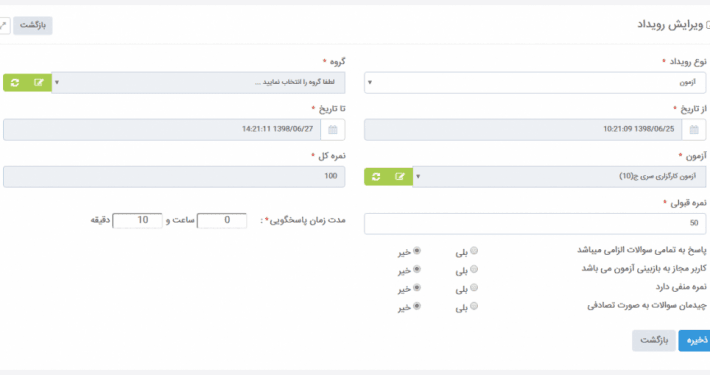The image size is (710, 375).
Task: Click the blue ذخیره save button
Action: point(695,341)
